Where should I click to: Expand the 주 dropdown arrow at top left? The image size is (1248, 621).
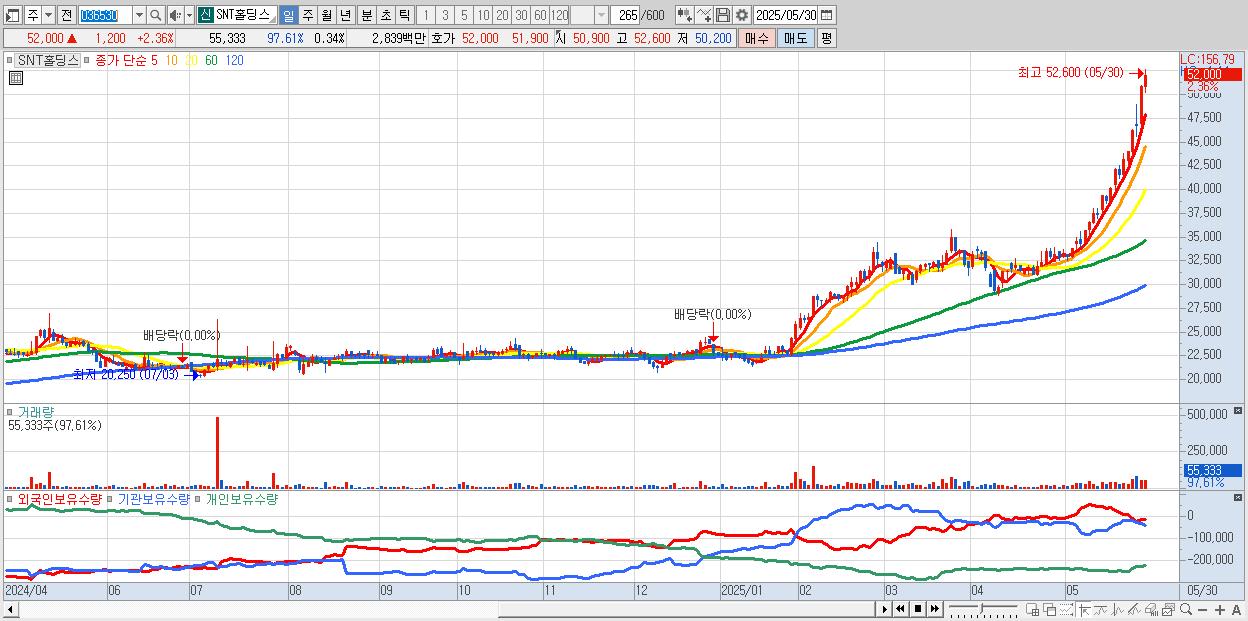[x=48, y=15]
